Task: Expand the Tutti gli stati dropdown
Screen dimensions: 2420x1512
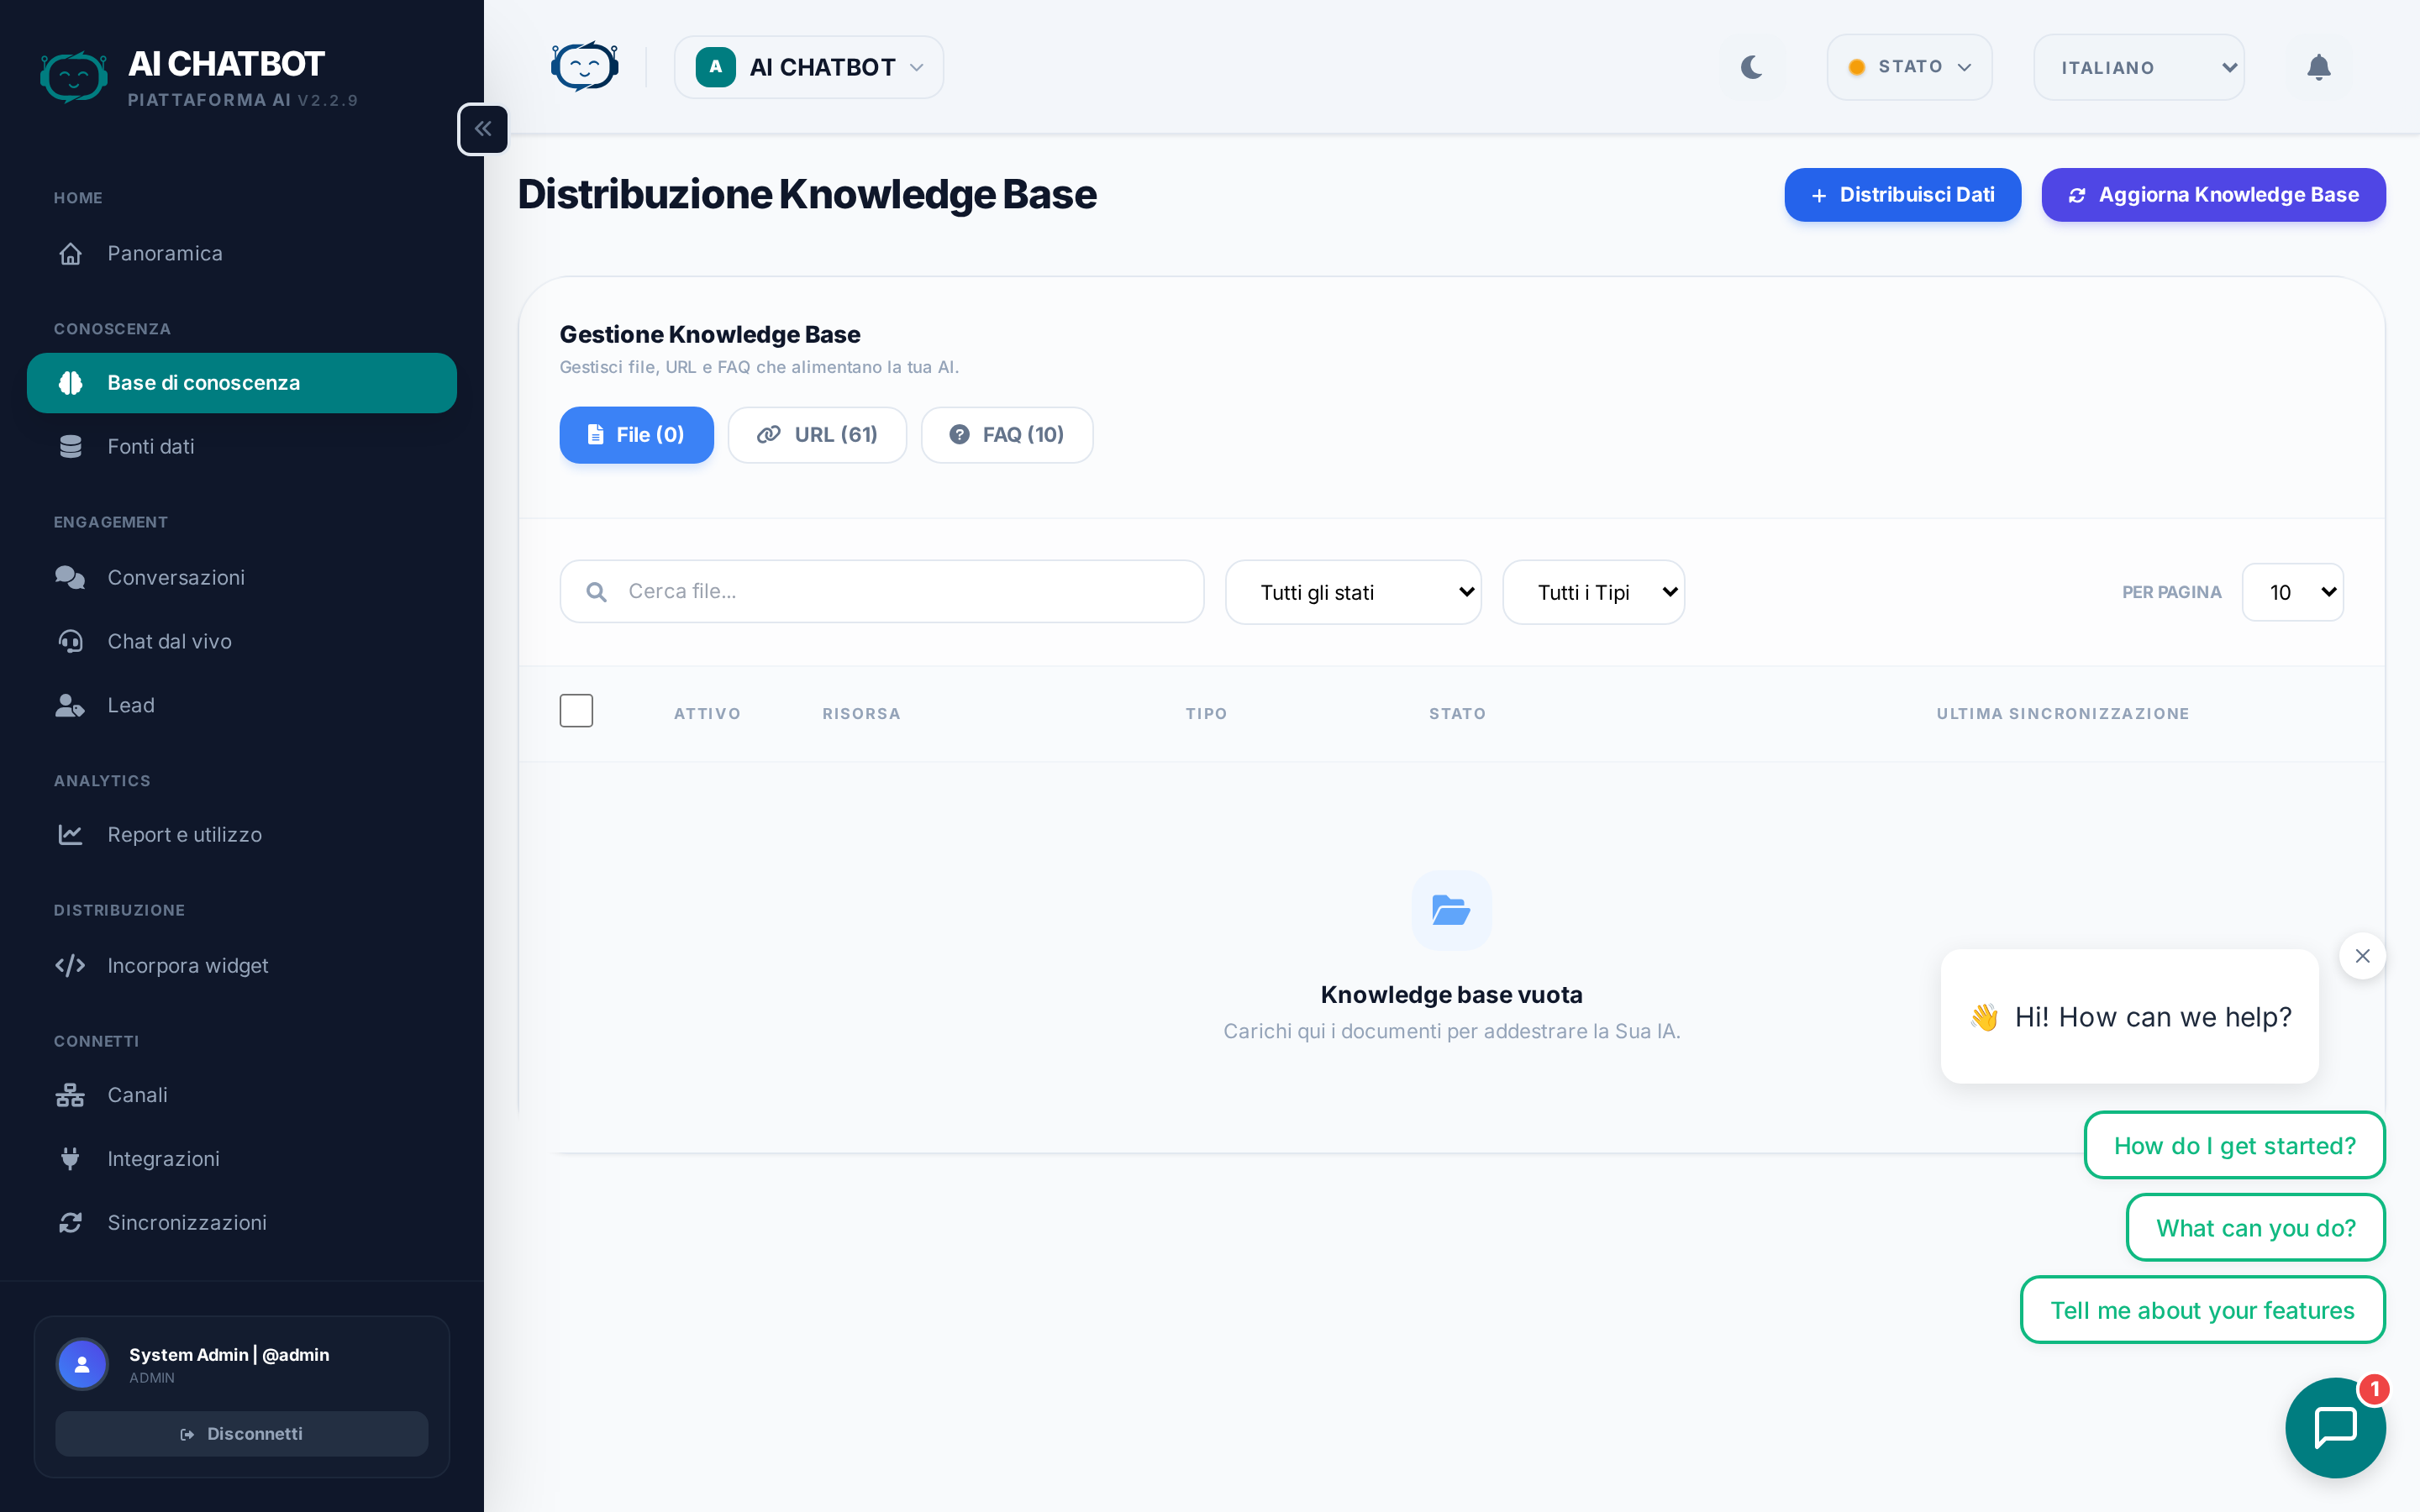Action: pyautogui.click(x=1352, y=592)
